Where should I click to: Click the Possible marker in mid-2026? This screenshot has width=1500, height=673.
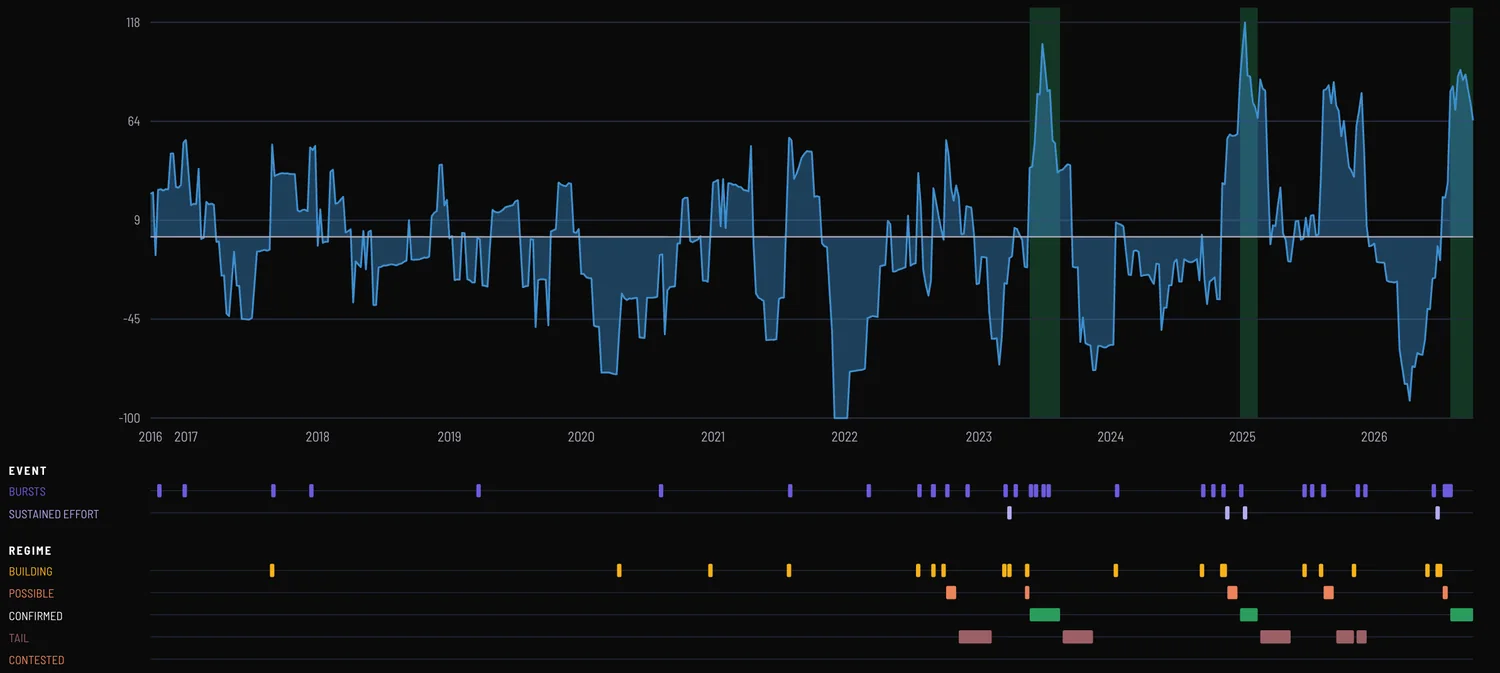1445,593
